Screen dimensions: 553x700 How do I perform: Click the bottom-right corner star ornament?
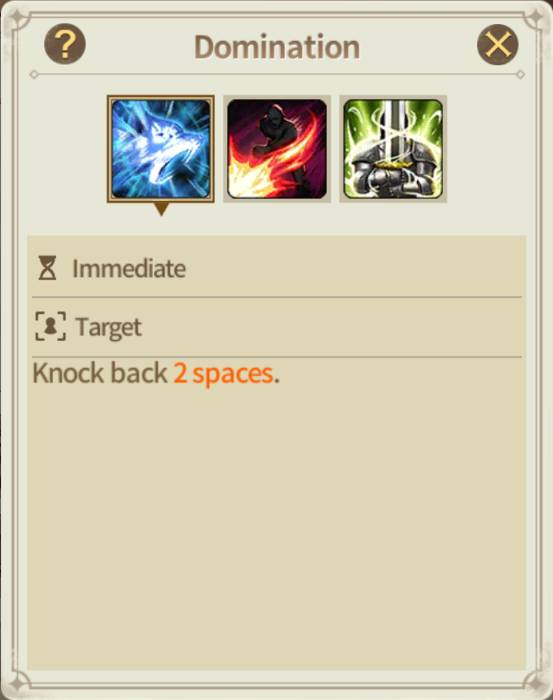click(534, 683)
